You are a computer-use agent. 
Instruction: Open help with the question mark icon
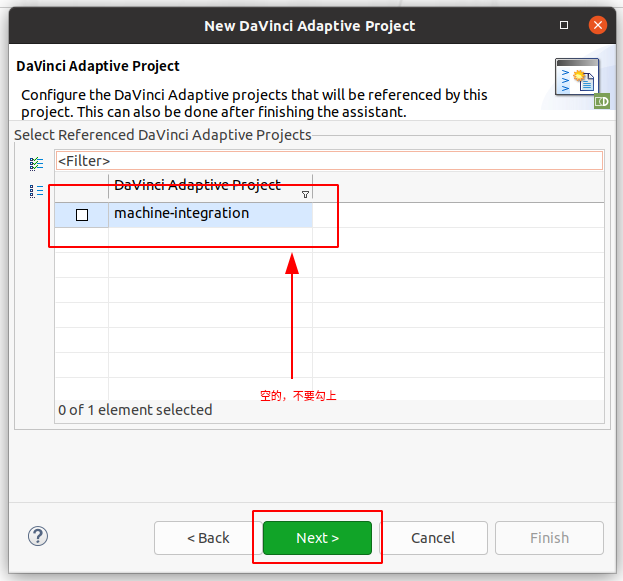pos(38,536)
